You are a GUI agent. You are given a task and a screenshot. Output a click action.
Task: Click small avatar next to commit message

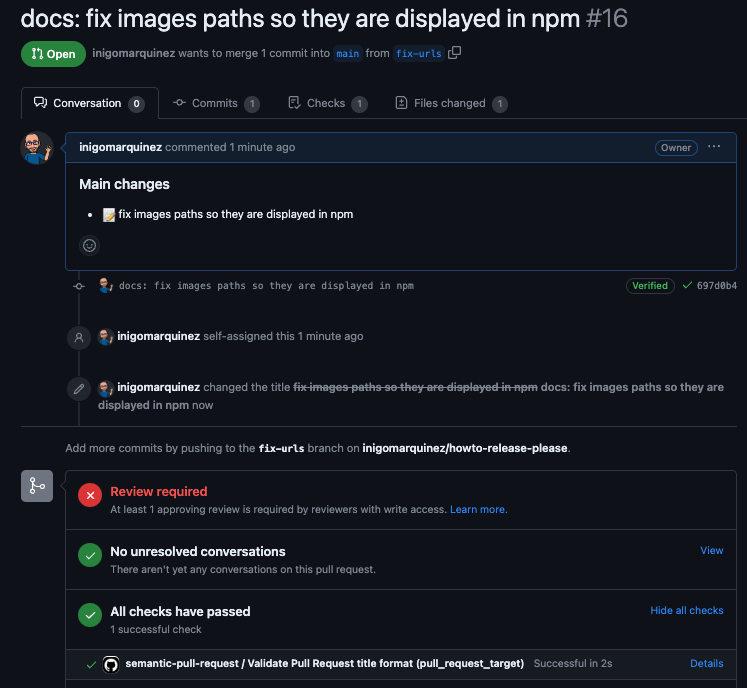click(105, 285)
